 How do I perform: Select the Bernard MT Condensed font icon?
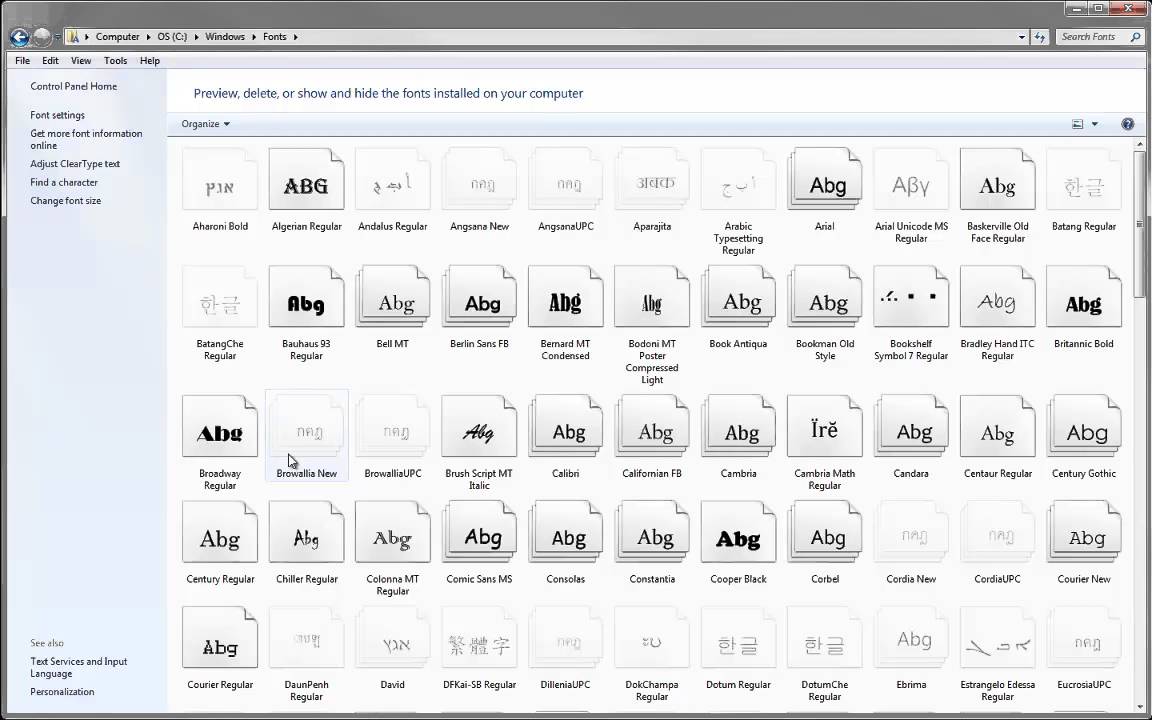[566, 297]
